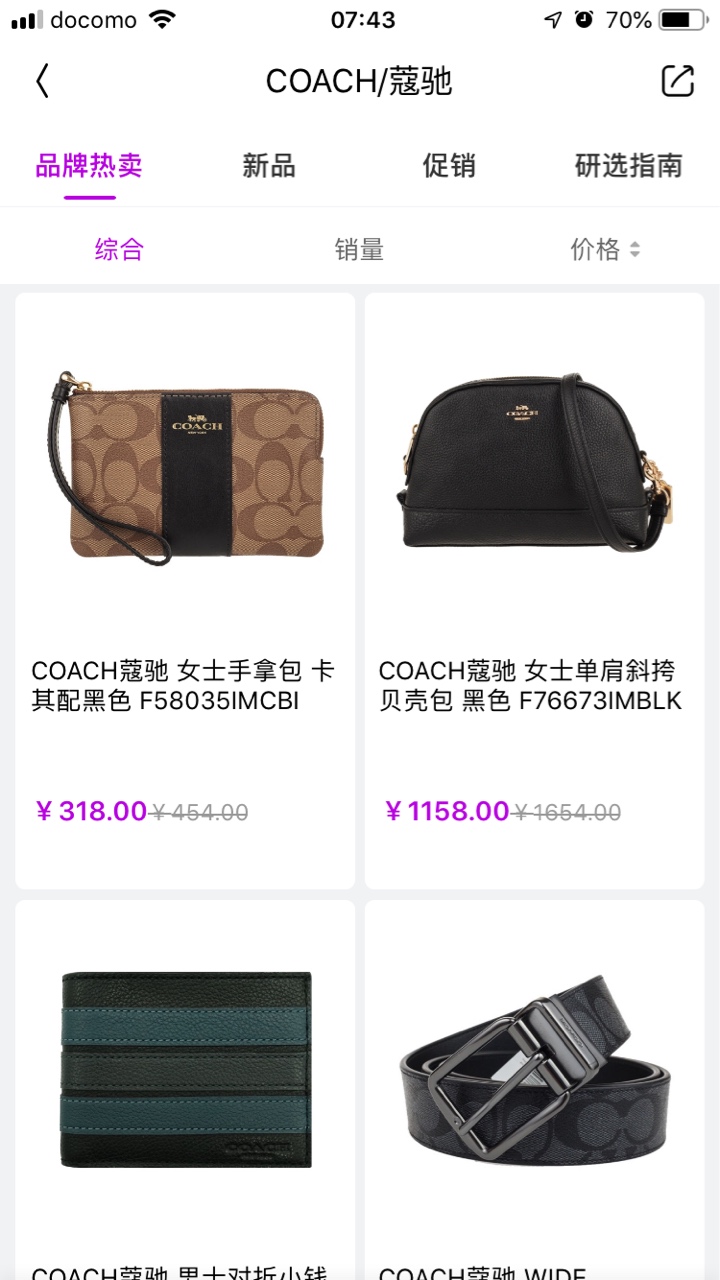Tap the Wi-Fi signal icon
This screenshot has height=1280, width=720.
161,19
